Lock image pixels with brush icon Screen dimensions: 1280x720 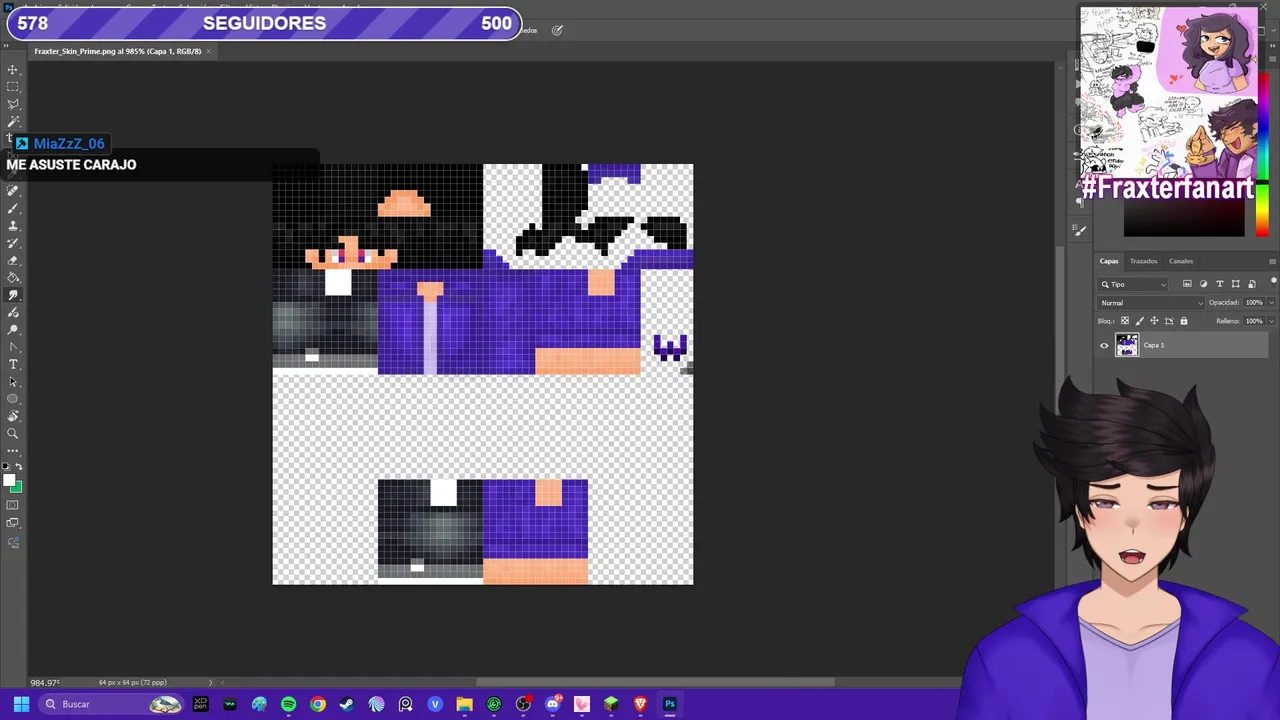1140,321
